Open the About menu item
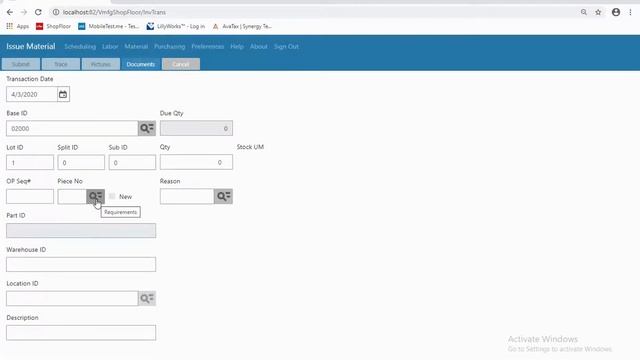The height and width of the screenshot is (360, 640). point(259,47)
